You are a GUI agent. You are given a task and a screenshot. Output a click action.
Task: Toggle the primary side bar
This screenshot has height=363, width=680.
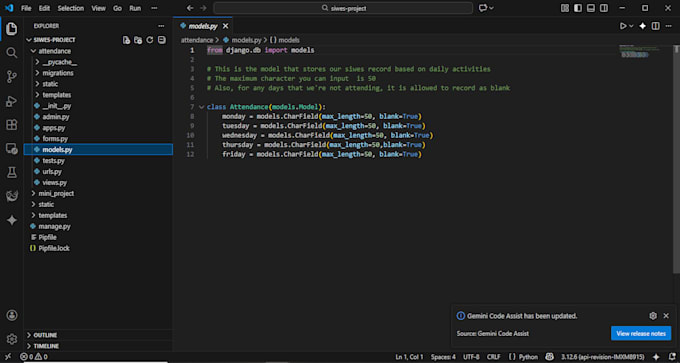tap(578, 8)
